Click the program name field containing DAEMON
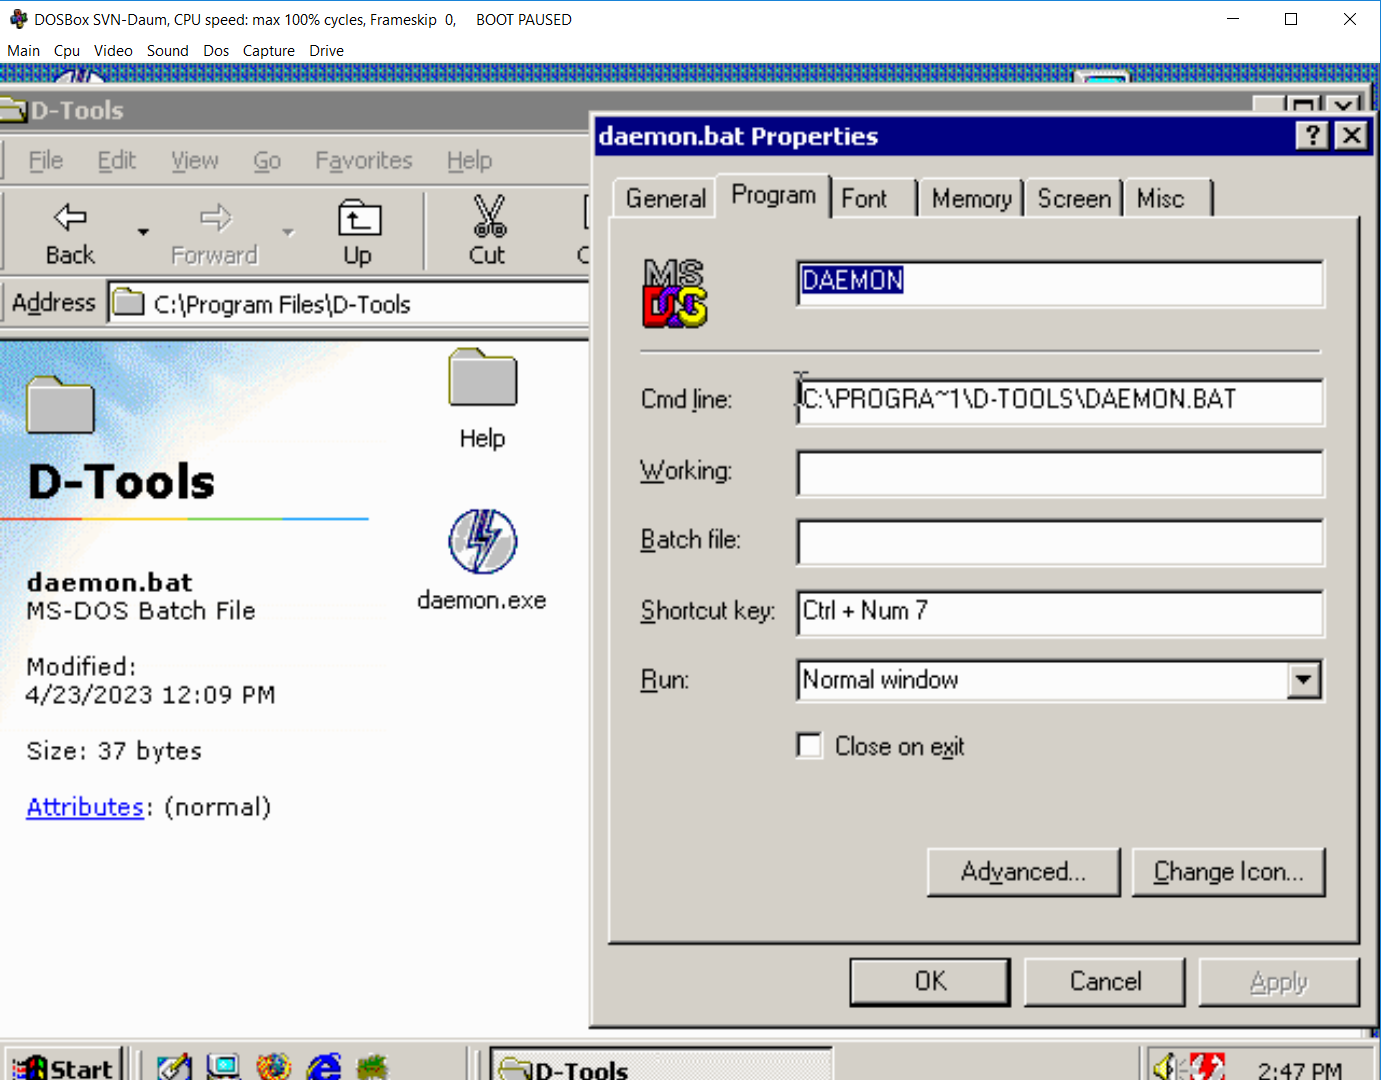 click(x=1060, y=283)
